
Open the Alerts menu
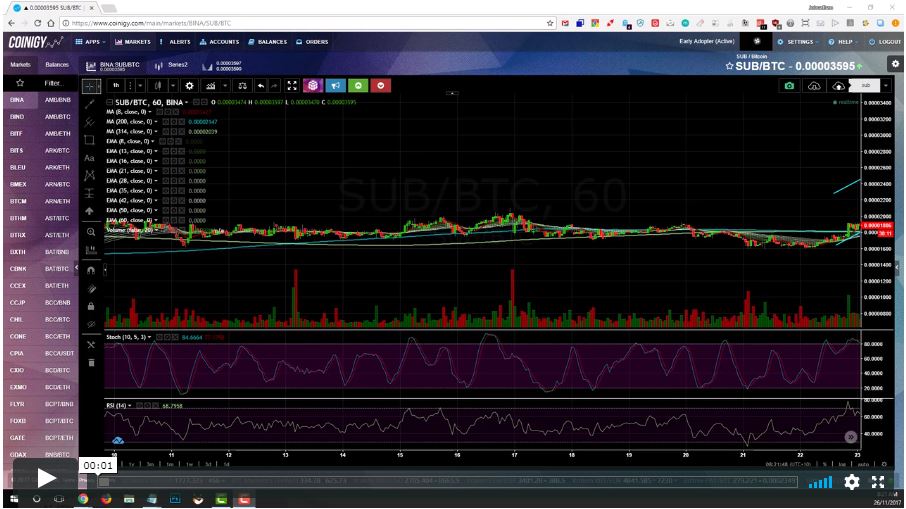[x=175, y=42]
